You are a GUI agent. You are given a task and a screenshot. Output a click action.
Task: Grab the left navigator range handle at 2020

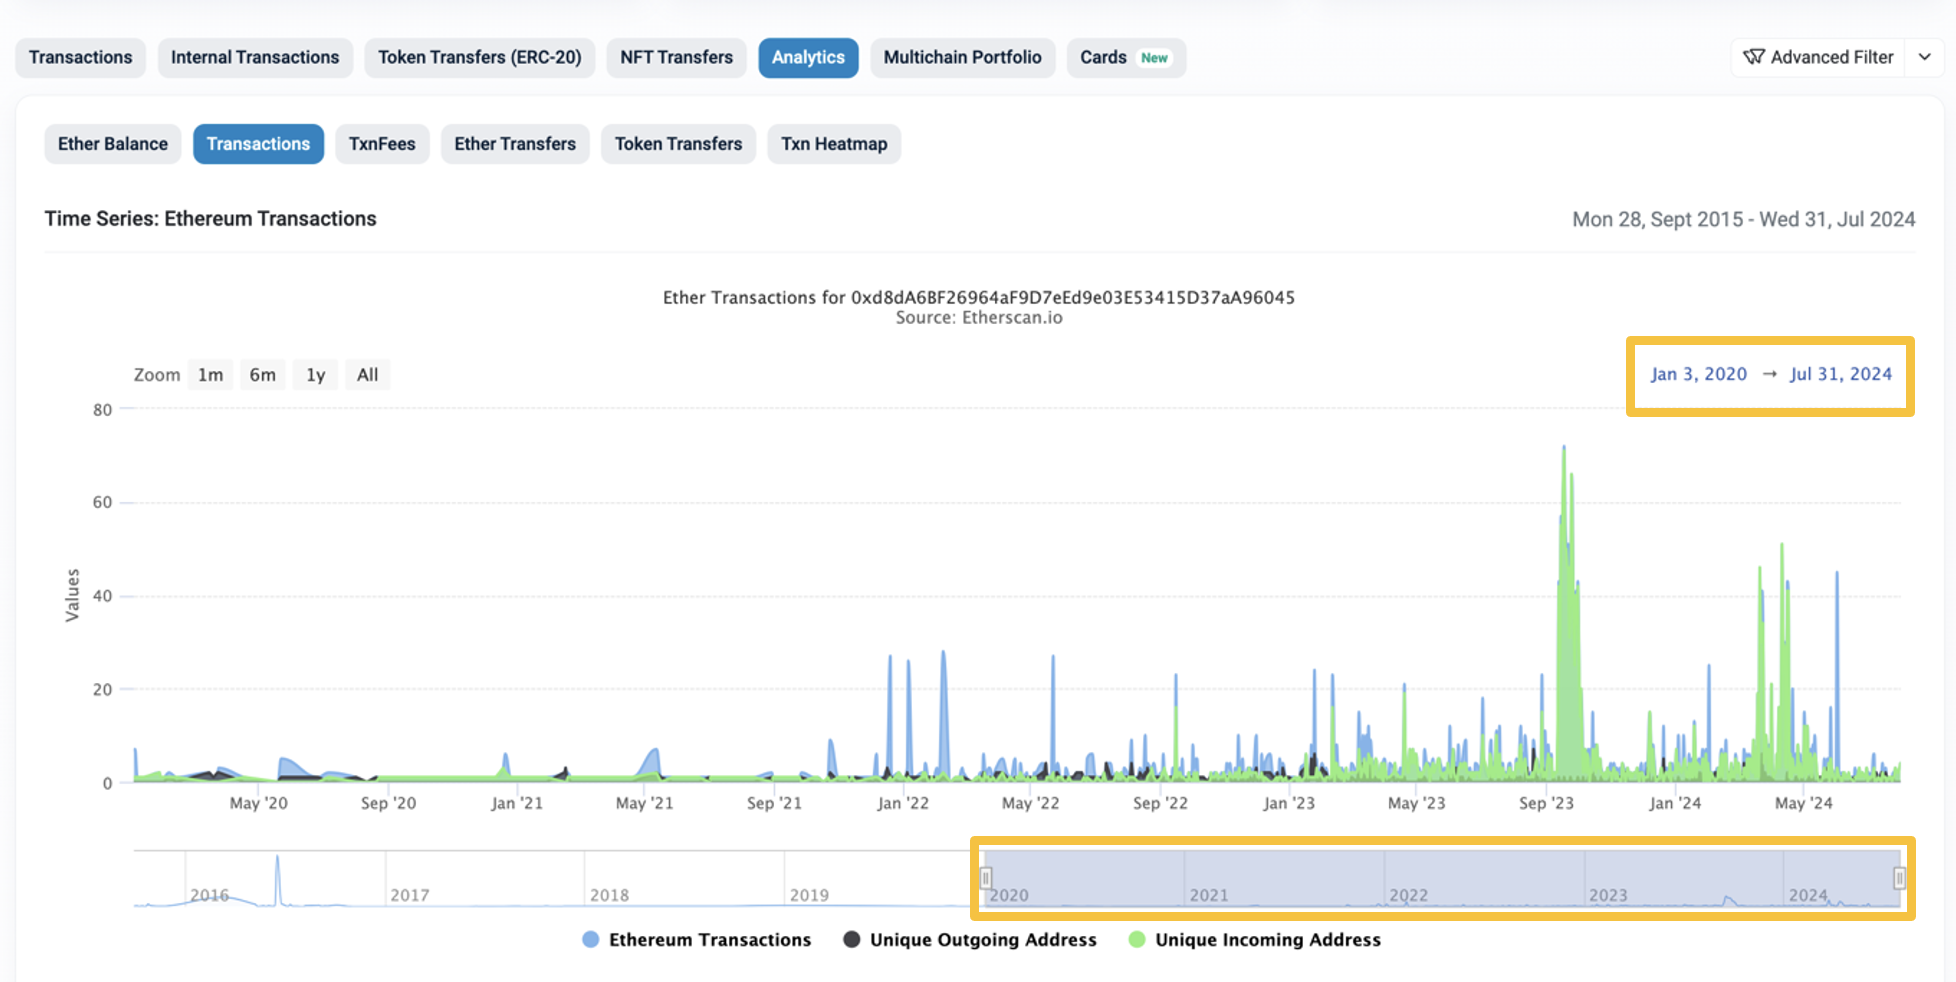pyautogui.click(x=986, y=878)
